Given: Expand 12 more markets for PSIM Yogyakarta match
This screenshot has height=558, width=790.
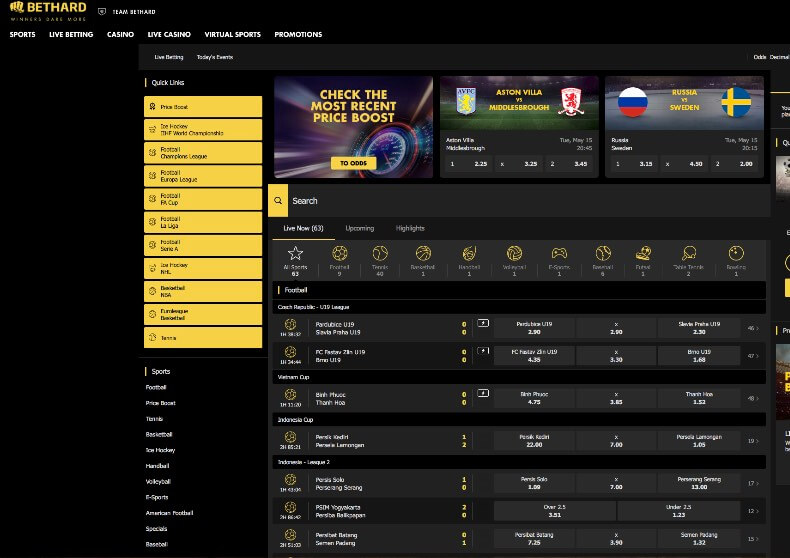Looking at the screenshot, I should (753, 511).
